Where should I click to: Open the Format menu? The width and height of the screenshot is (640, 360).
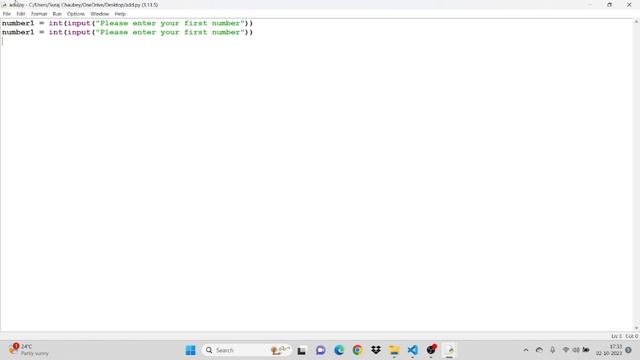[x=39, y=14]
